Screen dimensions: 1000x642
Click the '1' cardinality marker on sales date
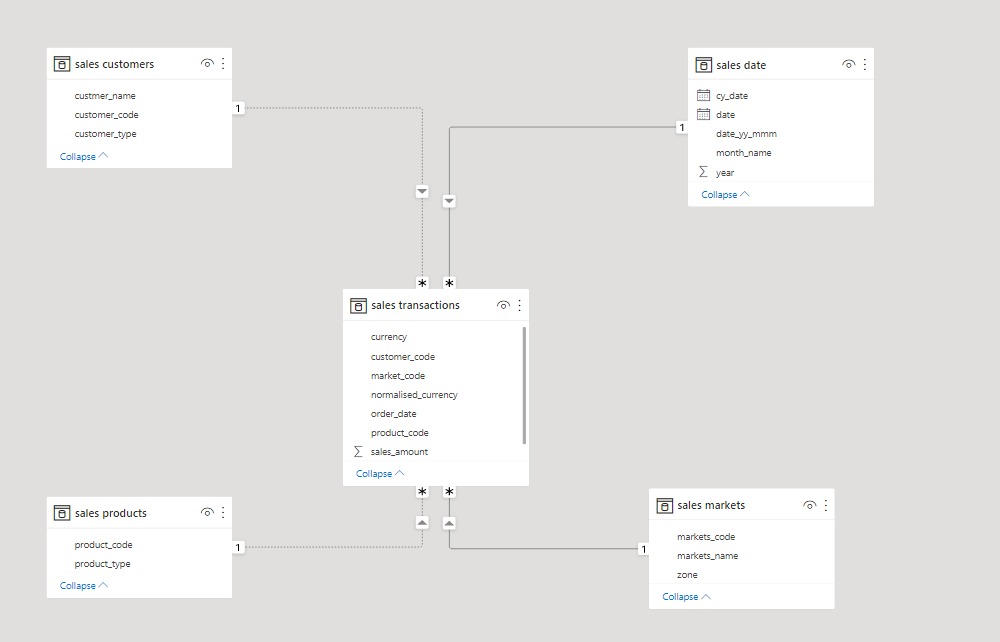coord(682,128)
